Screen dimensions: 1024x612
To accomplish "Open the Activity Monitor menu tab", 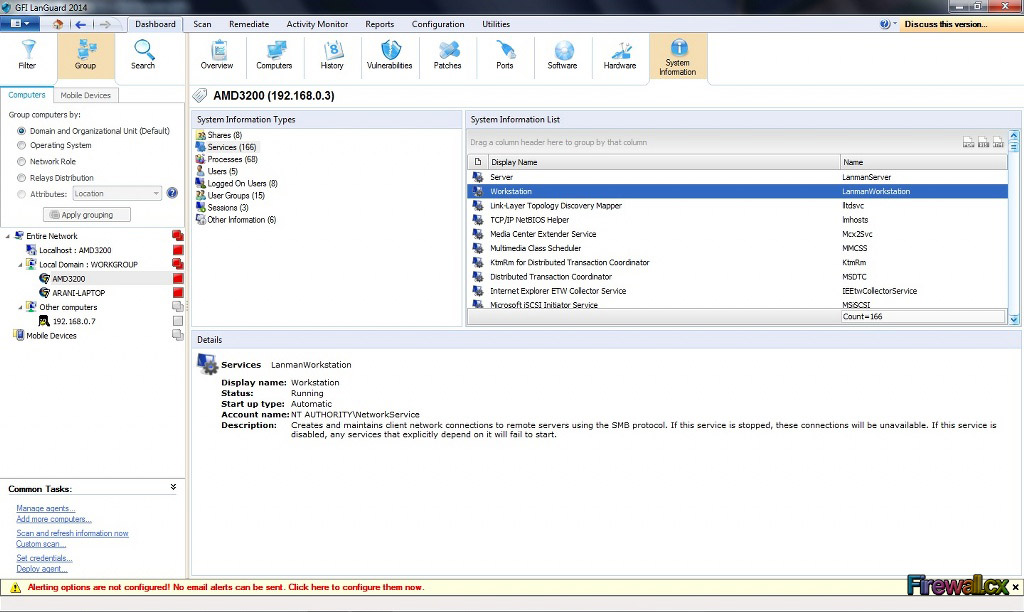I will click(317, 24).
